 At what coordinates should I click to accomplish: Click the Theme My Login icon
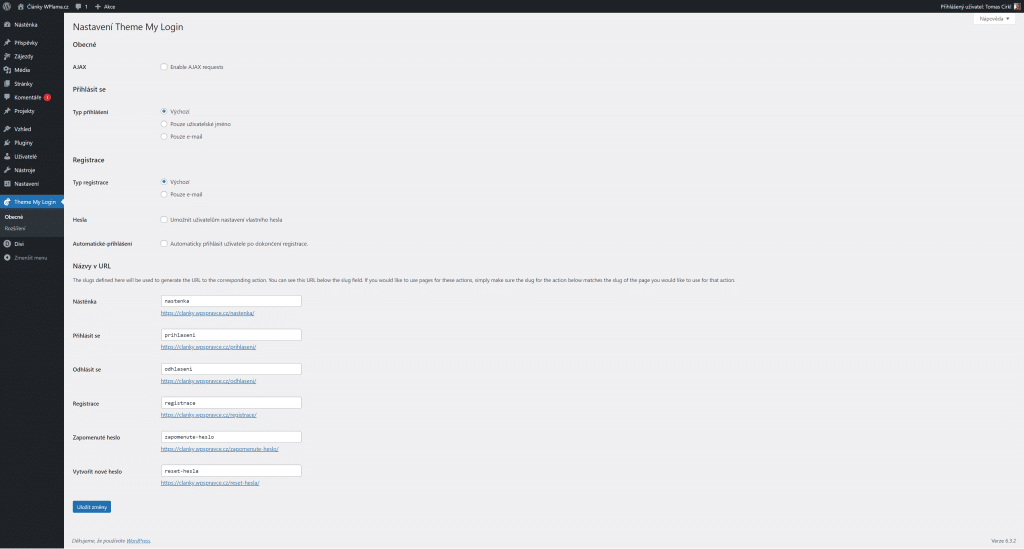(x=7, y=202)
